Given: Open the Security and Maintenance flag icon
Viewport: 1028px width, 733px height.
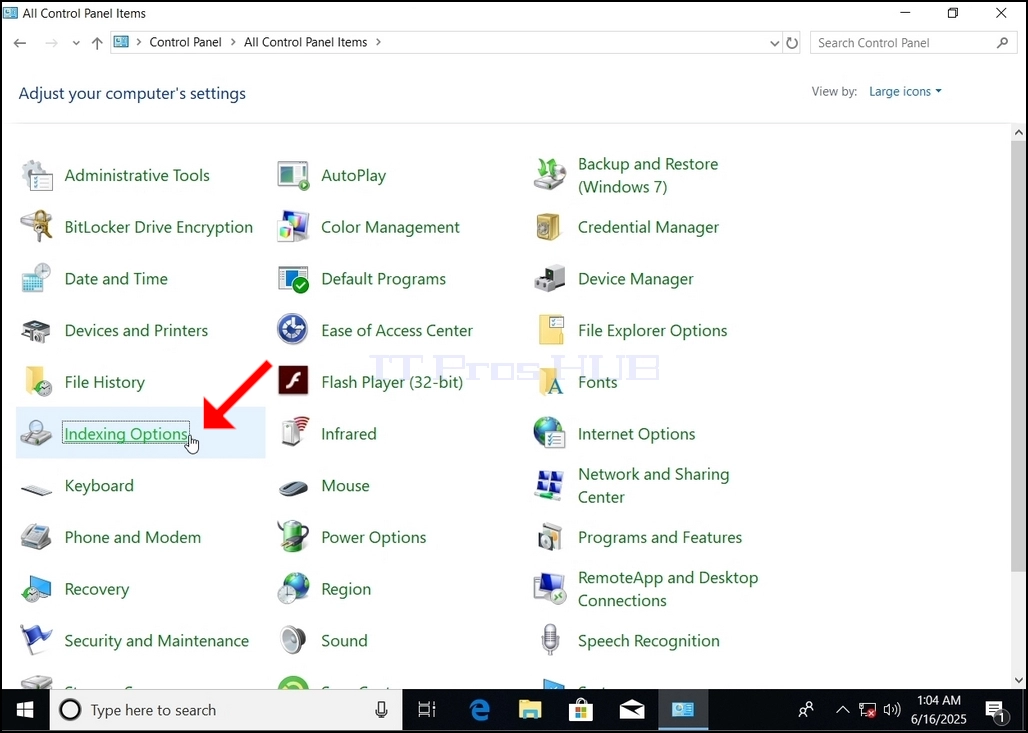Looking at the screenshot, I should click(x=36, y=640).
